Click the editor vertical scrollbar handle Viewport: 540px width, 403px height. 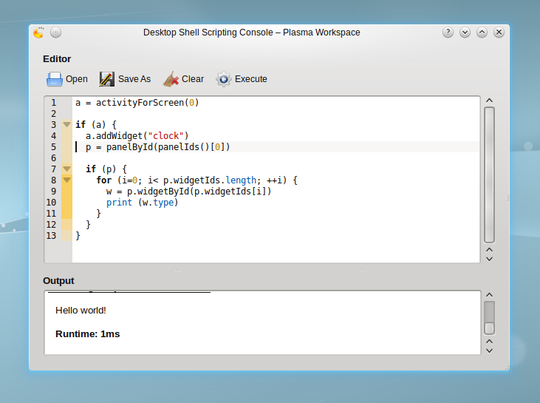(x=489, y=175)
